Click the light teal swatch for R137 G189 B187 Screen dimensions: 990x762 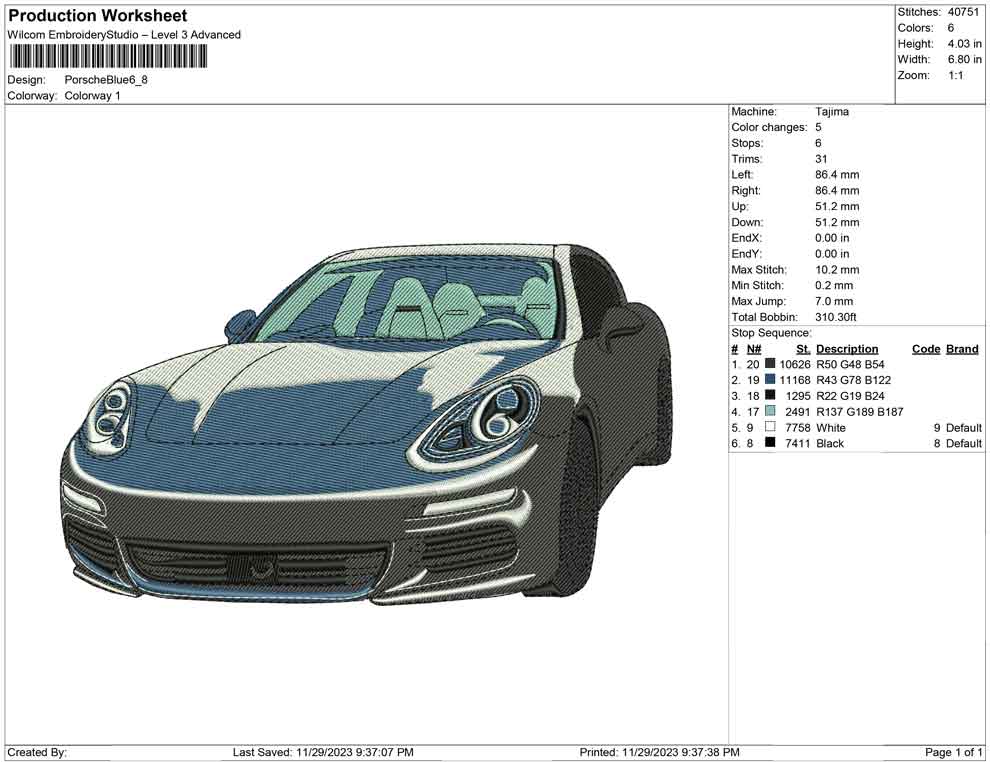pos(768,412)
